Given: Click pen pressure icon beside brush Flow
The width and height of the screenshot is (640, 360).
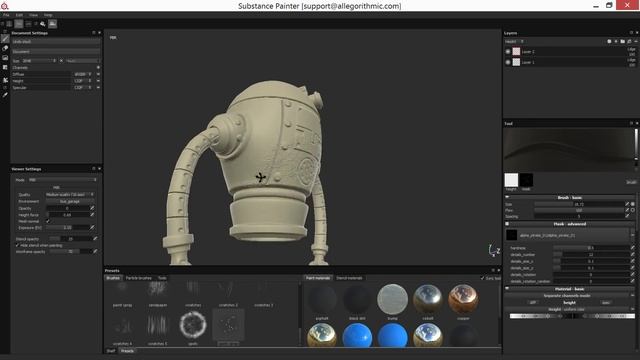Looking at the screenshot, I should click(627, 210).
